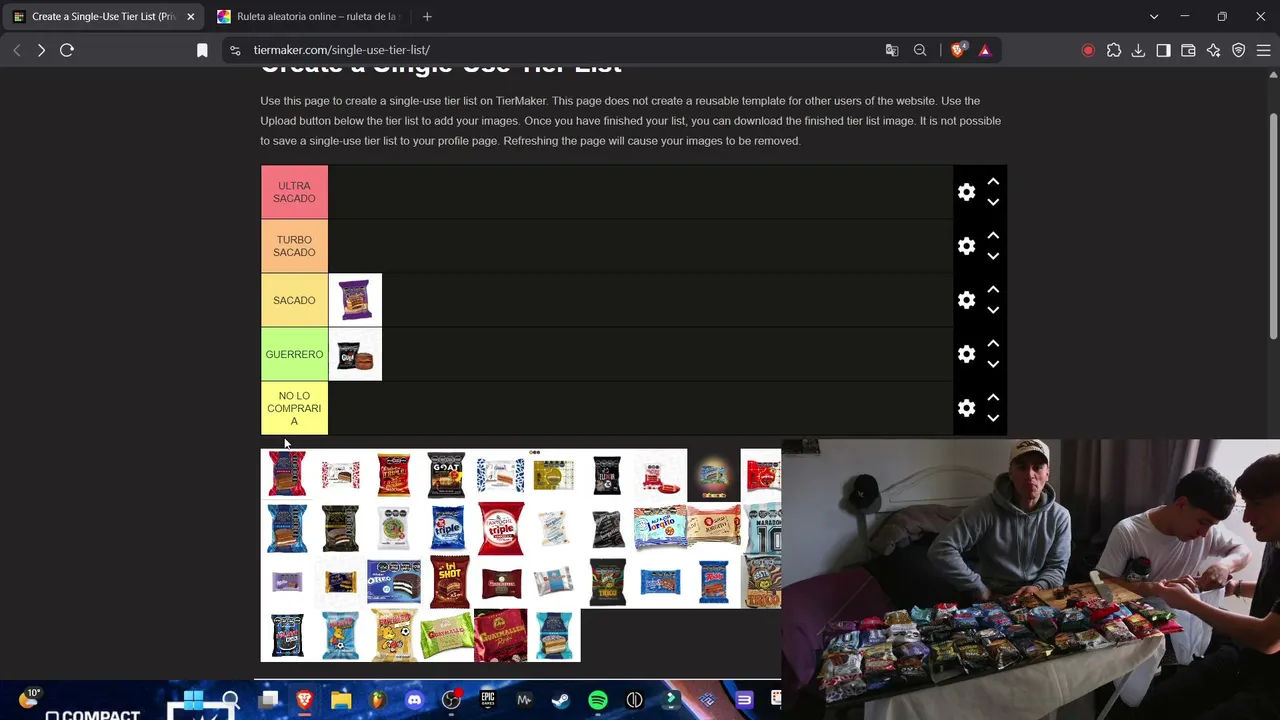
Task: Move SACADO row up
Action: click(x=993, y=290)
